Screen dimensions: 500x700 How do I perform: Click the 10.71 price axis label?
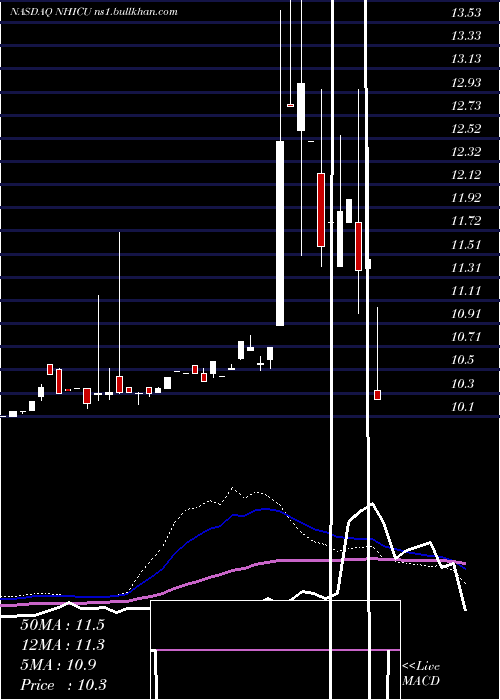click(x=466, y=337)
